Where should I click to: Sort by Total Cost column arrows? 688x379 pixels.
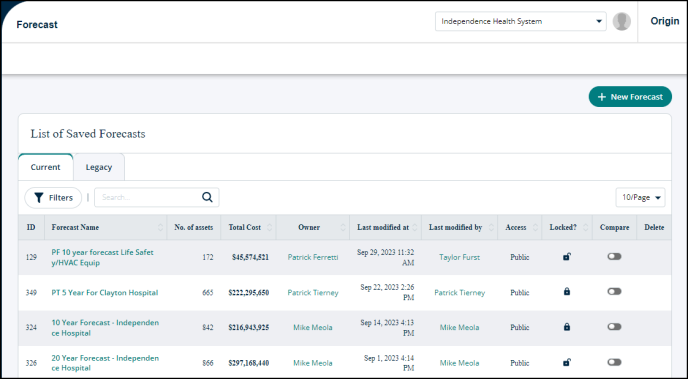tap(269, 227)
